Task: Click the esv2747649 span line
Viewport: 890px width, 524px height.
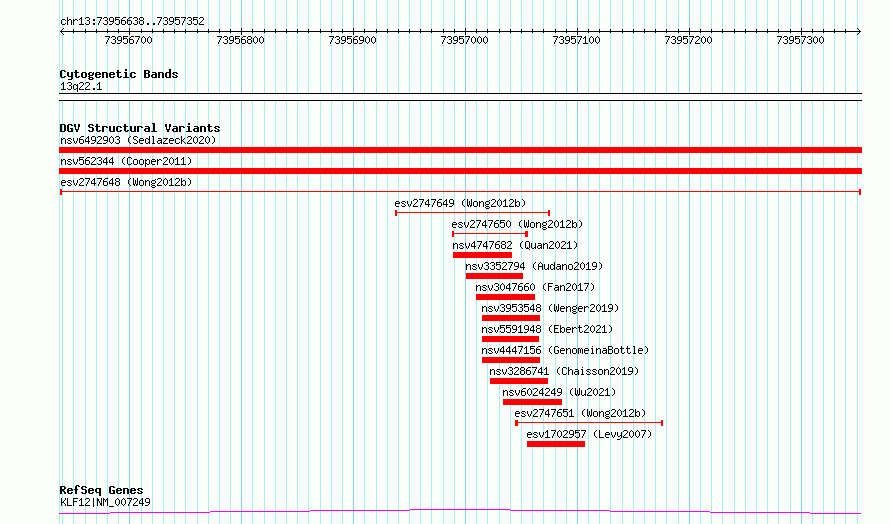Action: (472, 213)
